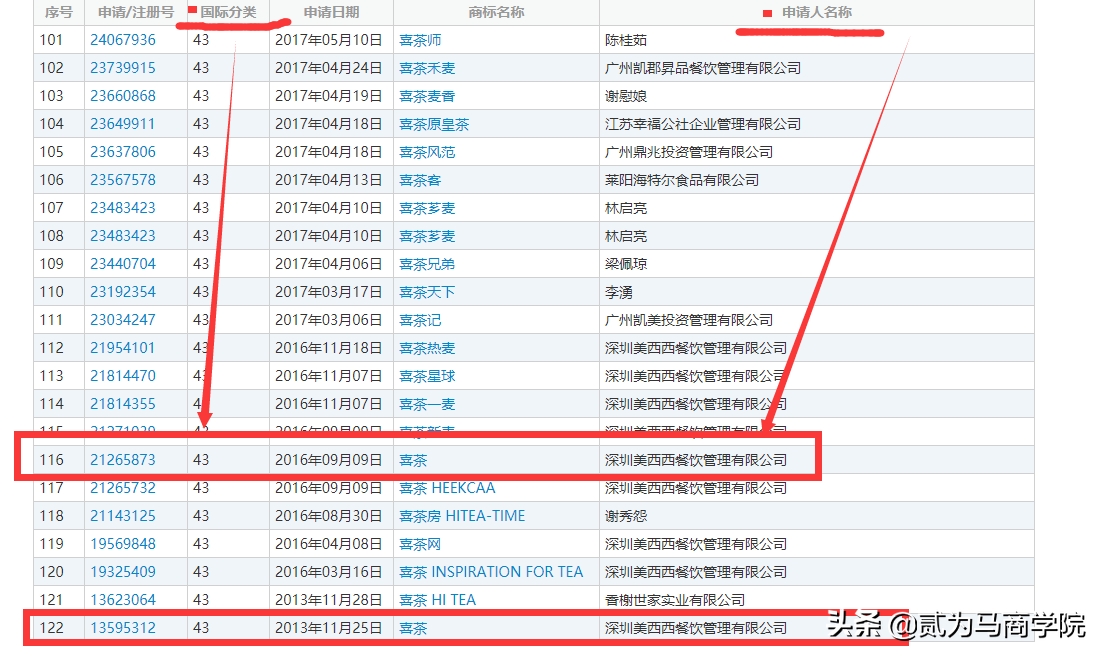Open the 喜茶原皇茶 trademark link
This screenshot has width=1105, height=658.
tap(434, 124)
